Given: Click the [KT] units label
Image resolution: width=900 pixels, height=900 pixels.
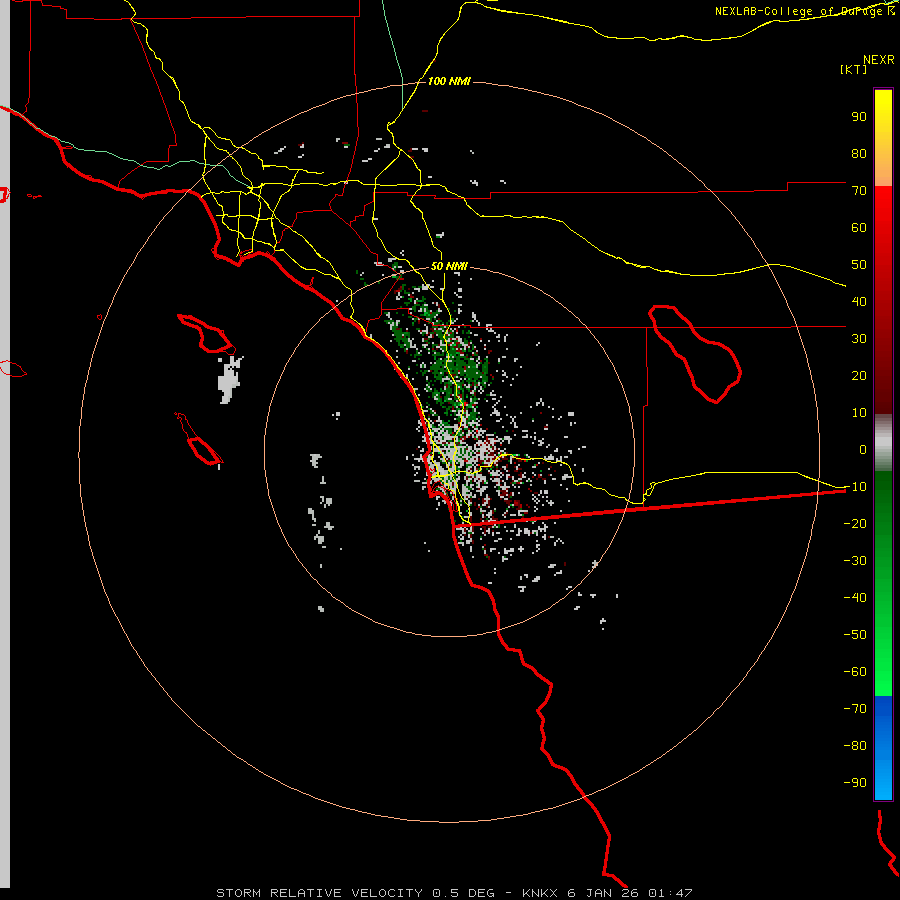Looking at the screenshot, I should tap(853, 69).
